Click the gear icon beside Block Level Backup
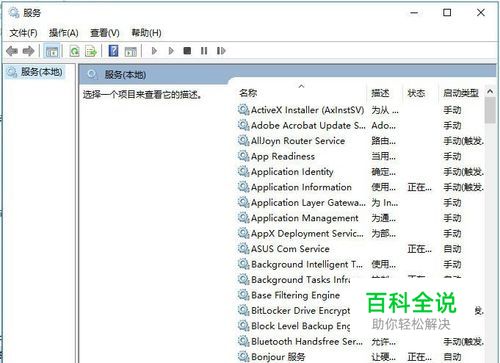 243,326
